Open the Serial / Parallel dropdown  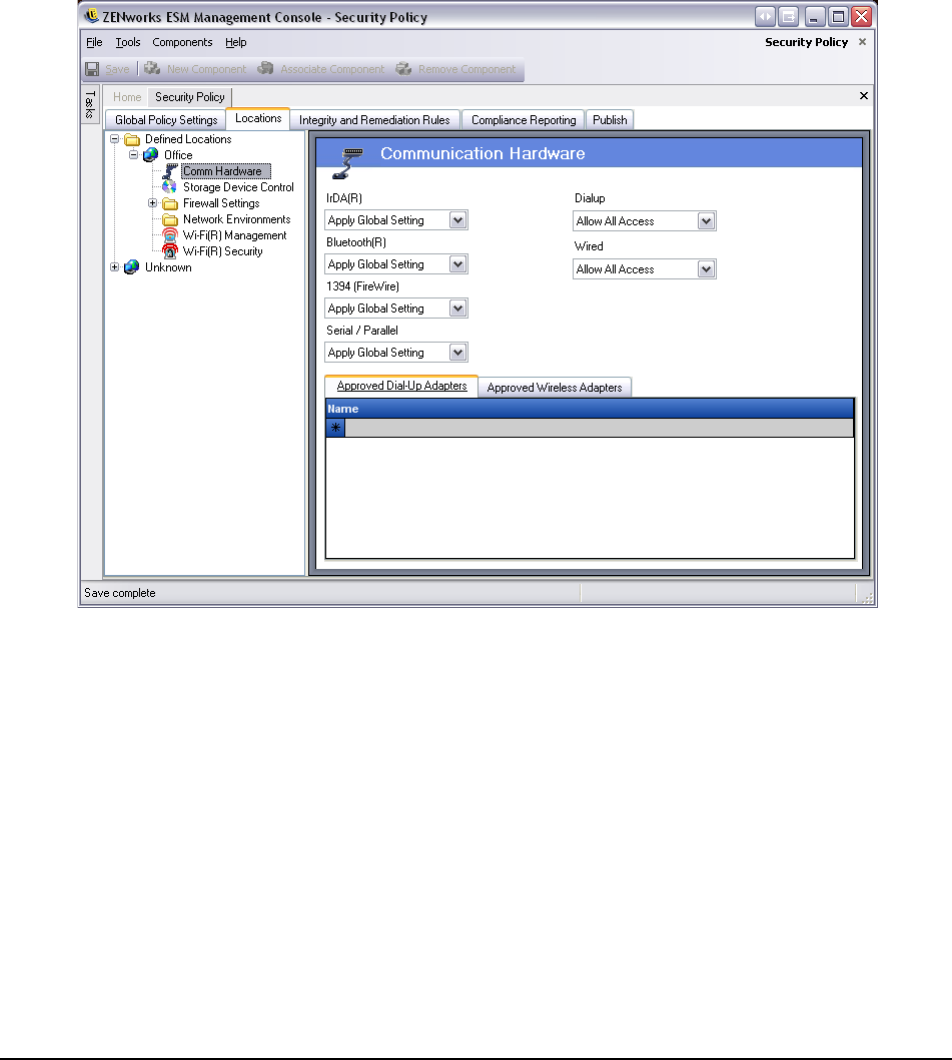458,352
